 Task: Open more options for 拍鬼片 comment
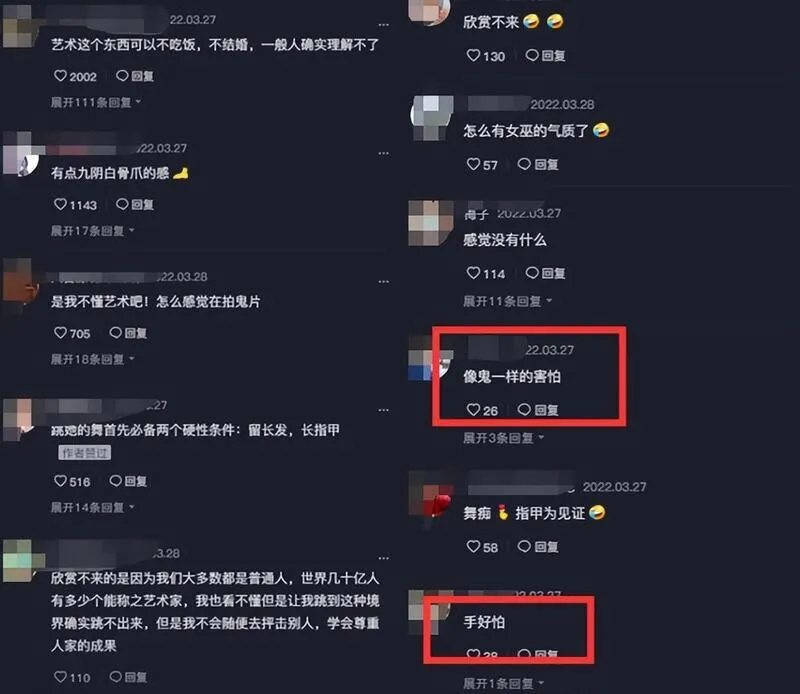pos(384,282)
